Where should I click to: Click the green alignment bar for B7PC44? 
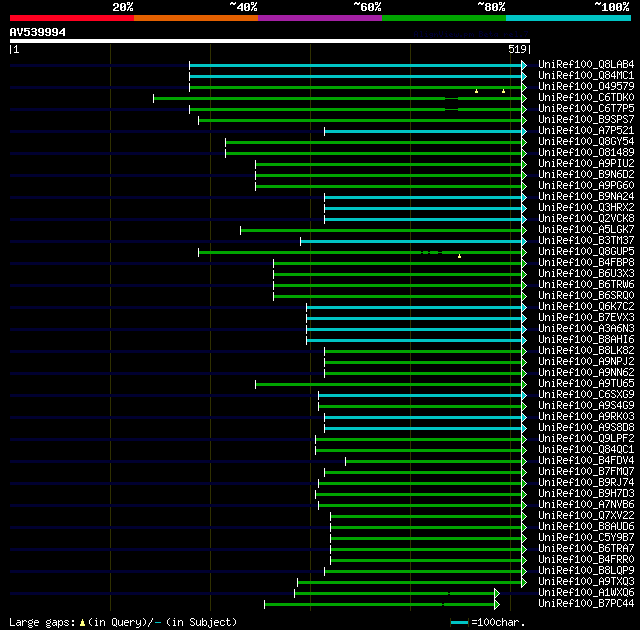coord(380,604)
